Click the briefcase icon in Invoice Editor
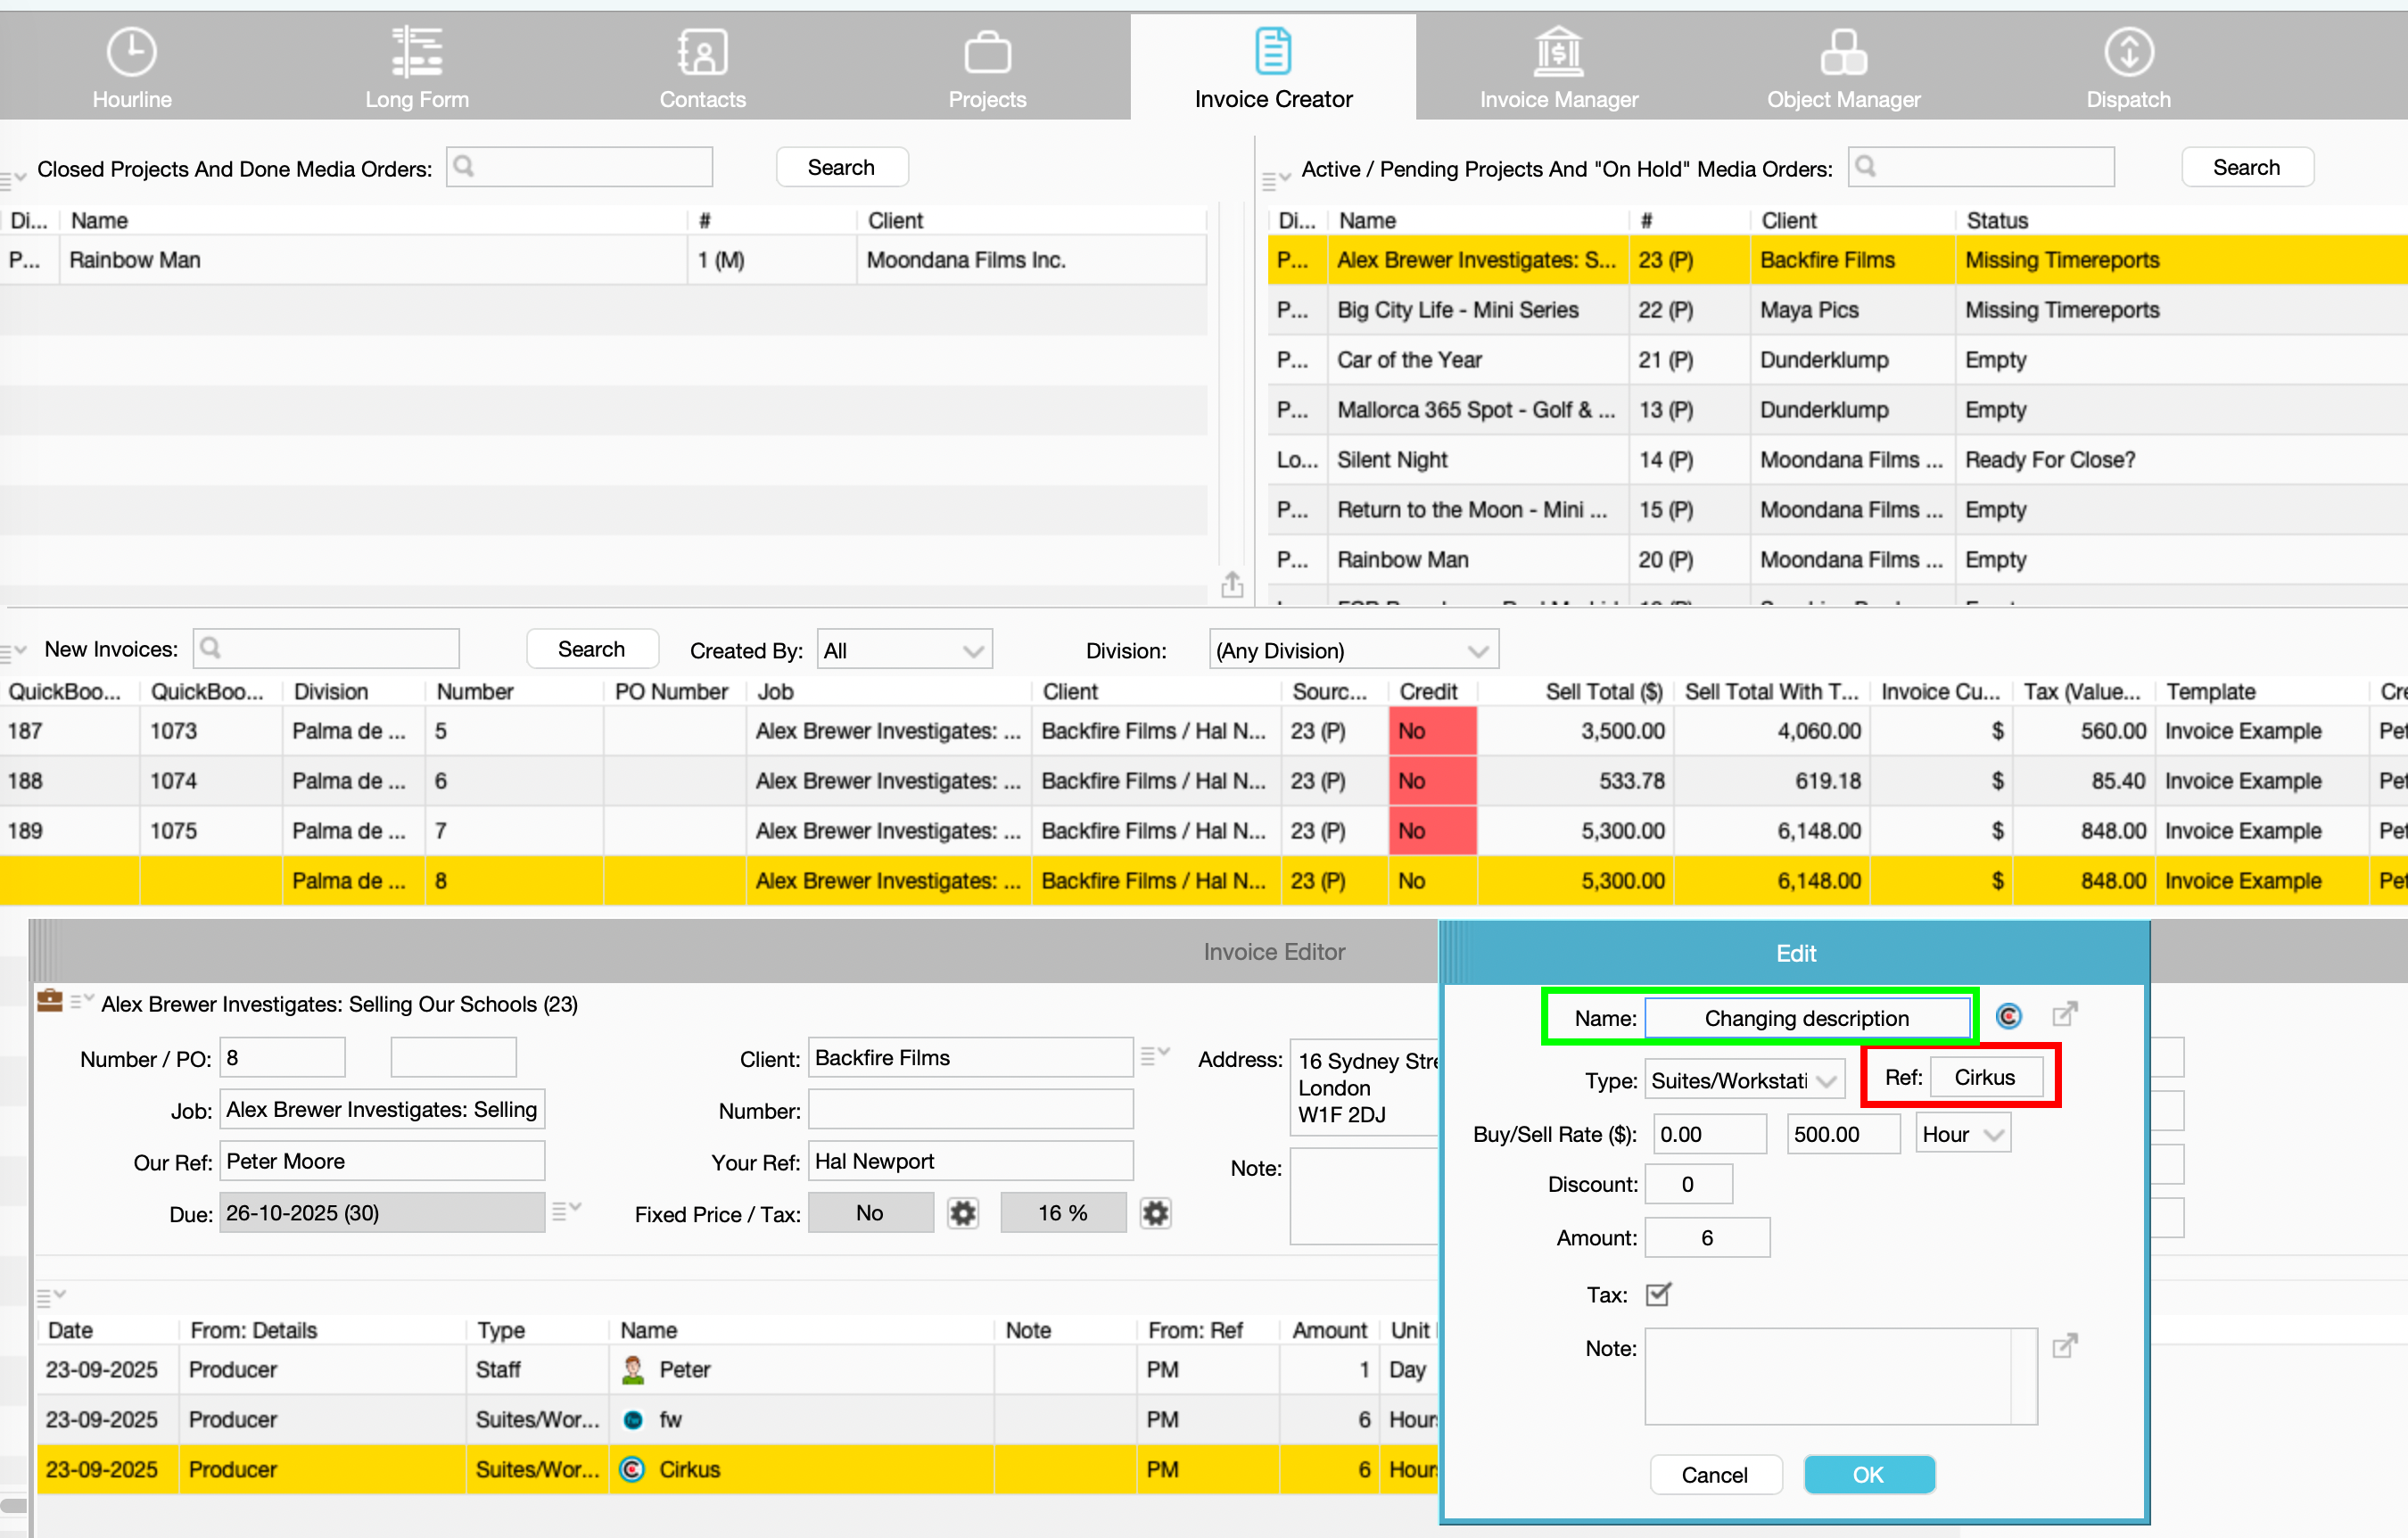2408x1538 pixels. pyautogui.click(x=49, y=1001)
